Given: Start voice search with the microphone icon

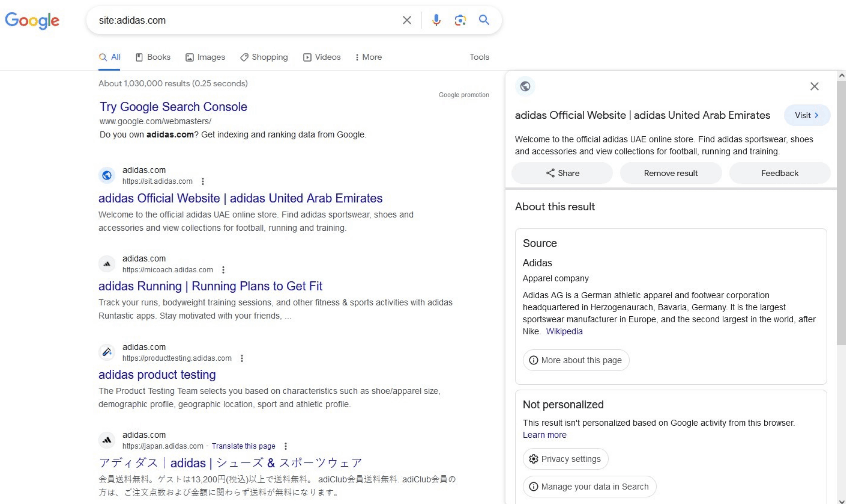Looking at the screenshot, I should click(x=436, y=20).
